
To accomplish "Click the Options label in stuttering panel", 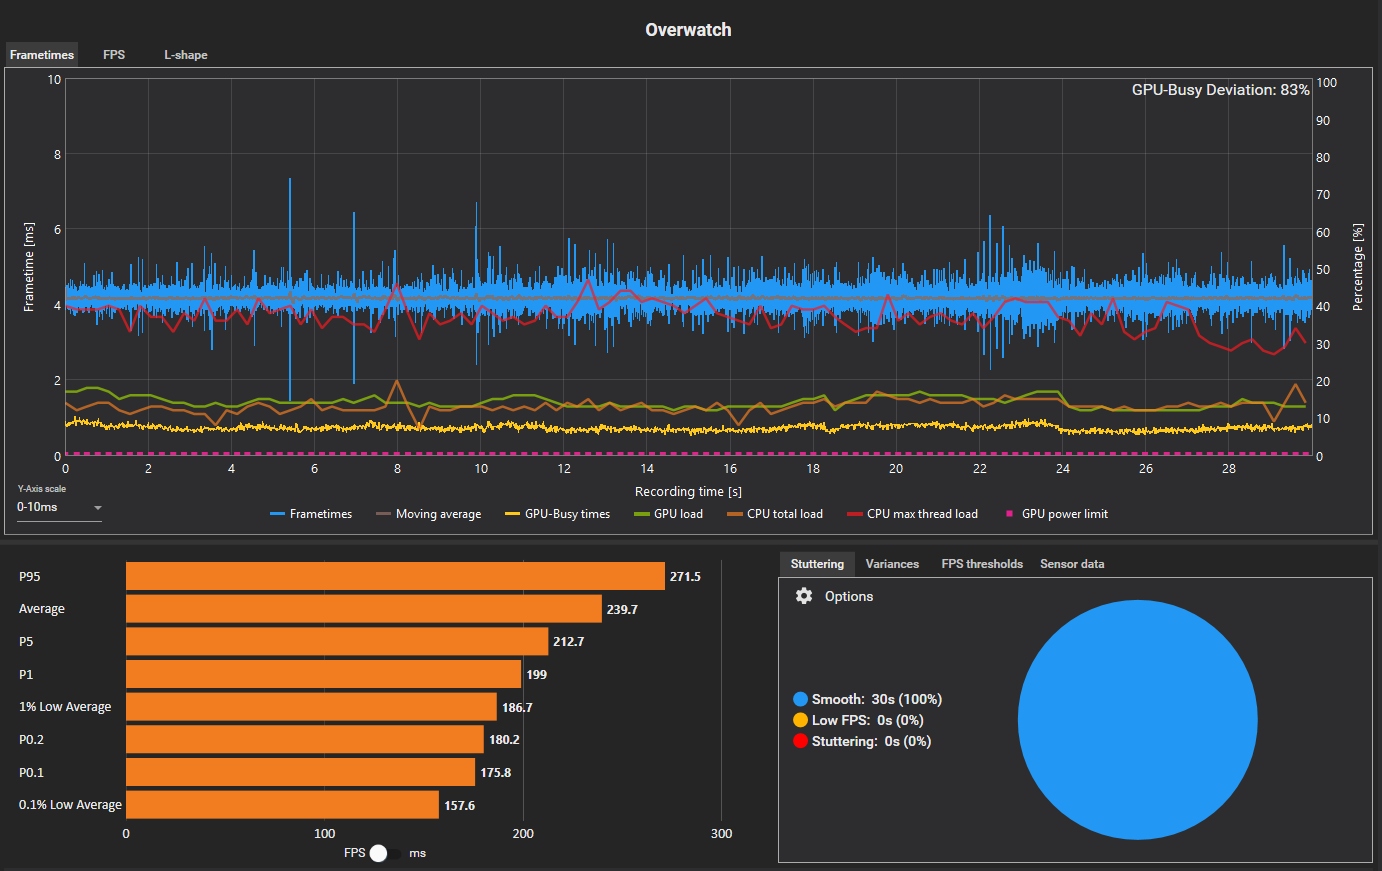I will click(848, 596).
